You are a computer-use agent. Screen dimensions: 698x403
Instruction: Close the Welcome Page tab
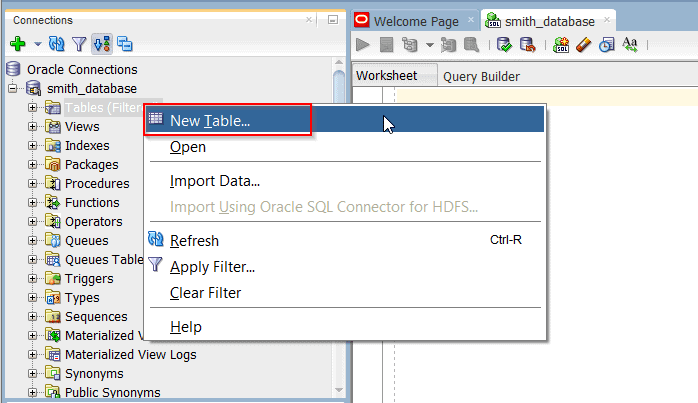tap(471, 20)
